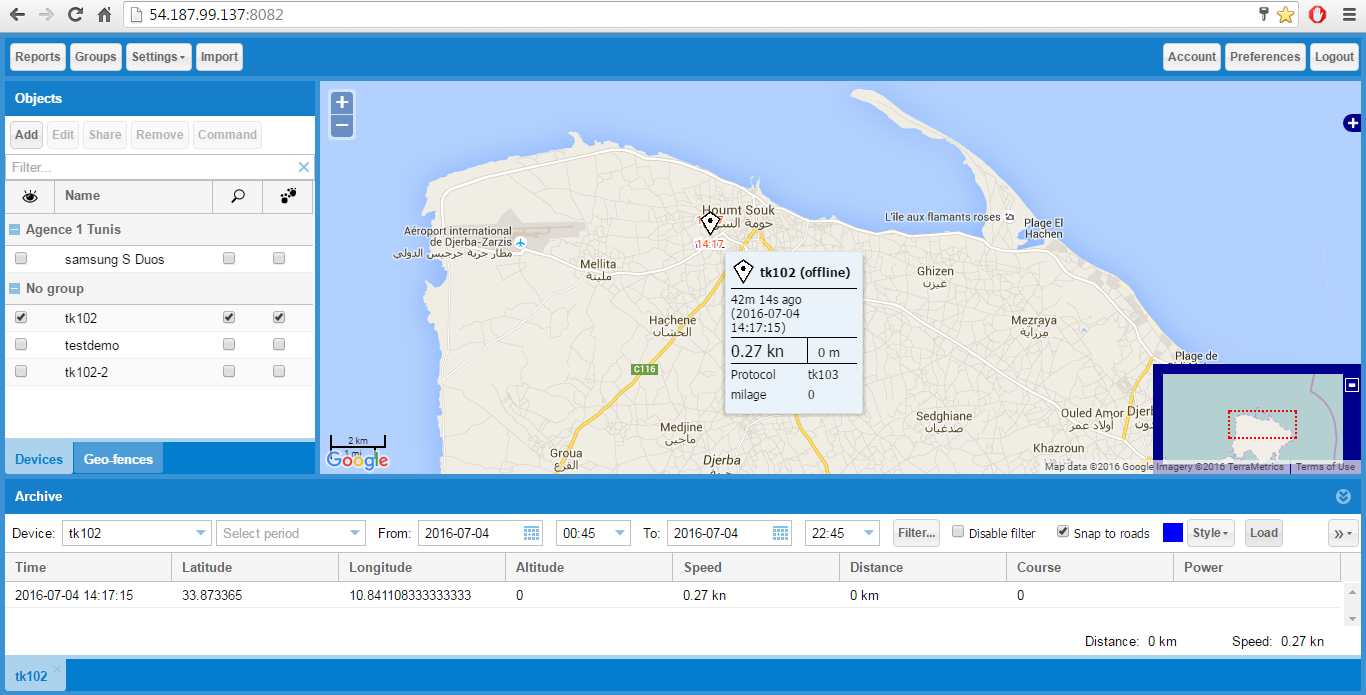1366x695 pixels.
Task: Click in the objects Filter input field
Action: coord(152,167)
